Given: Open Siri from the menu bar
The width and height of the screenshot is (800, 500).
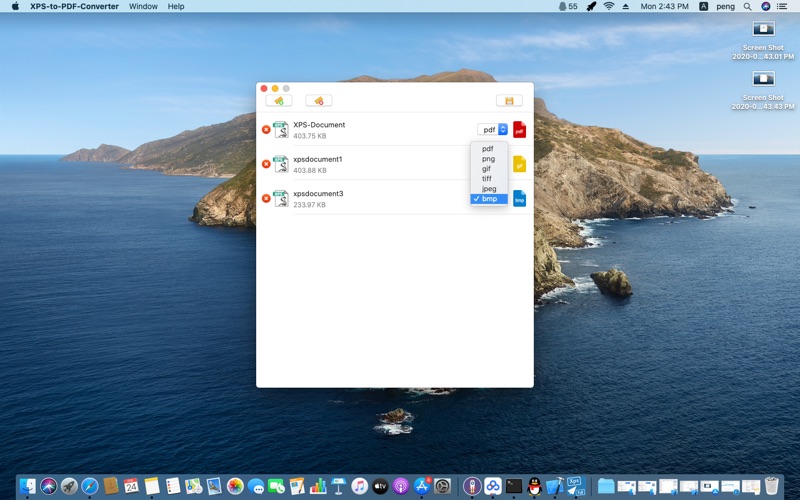Looking at the screenshot, I should (x=765, y=6).
